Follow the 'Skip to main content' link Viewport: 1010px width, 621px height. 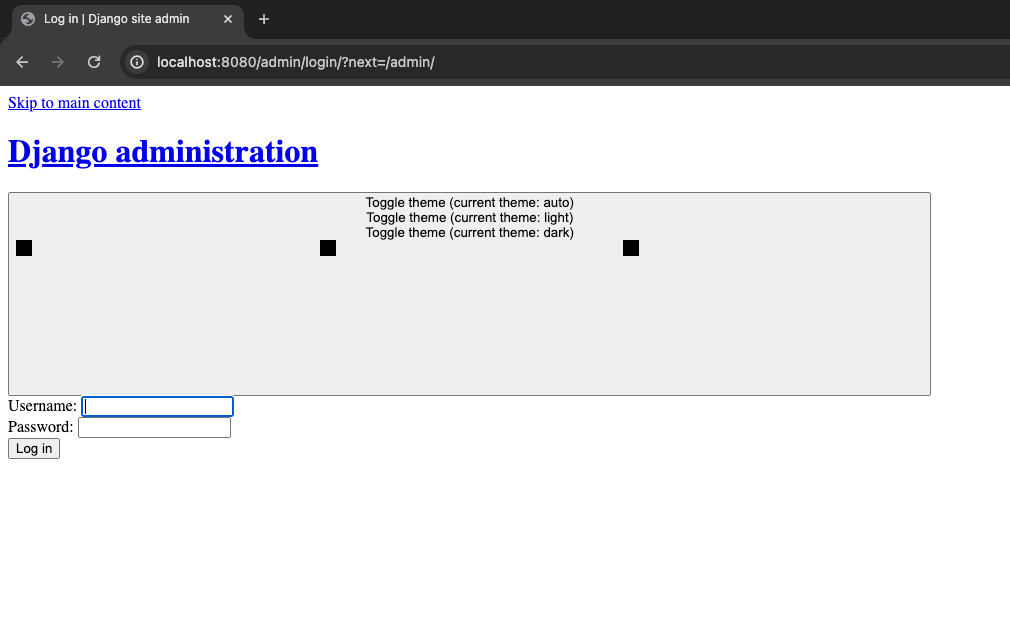pos(74,103)
